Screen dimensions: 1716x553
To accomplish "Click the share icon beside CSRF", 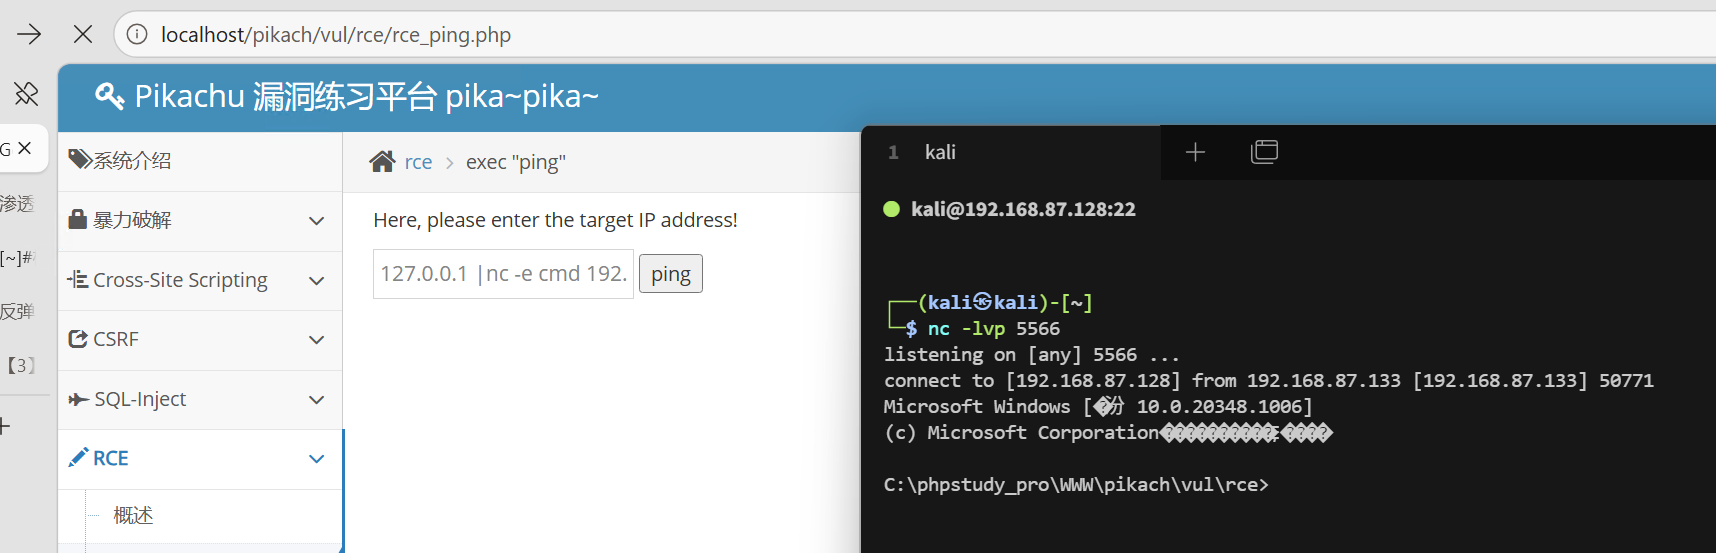I will (x=78, y=339).
